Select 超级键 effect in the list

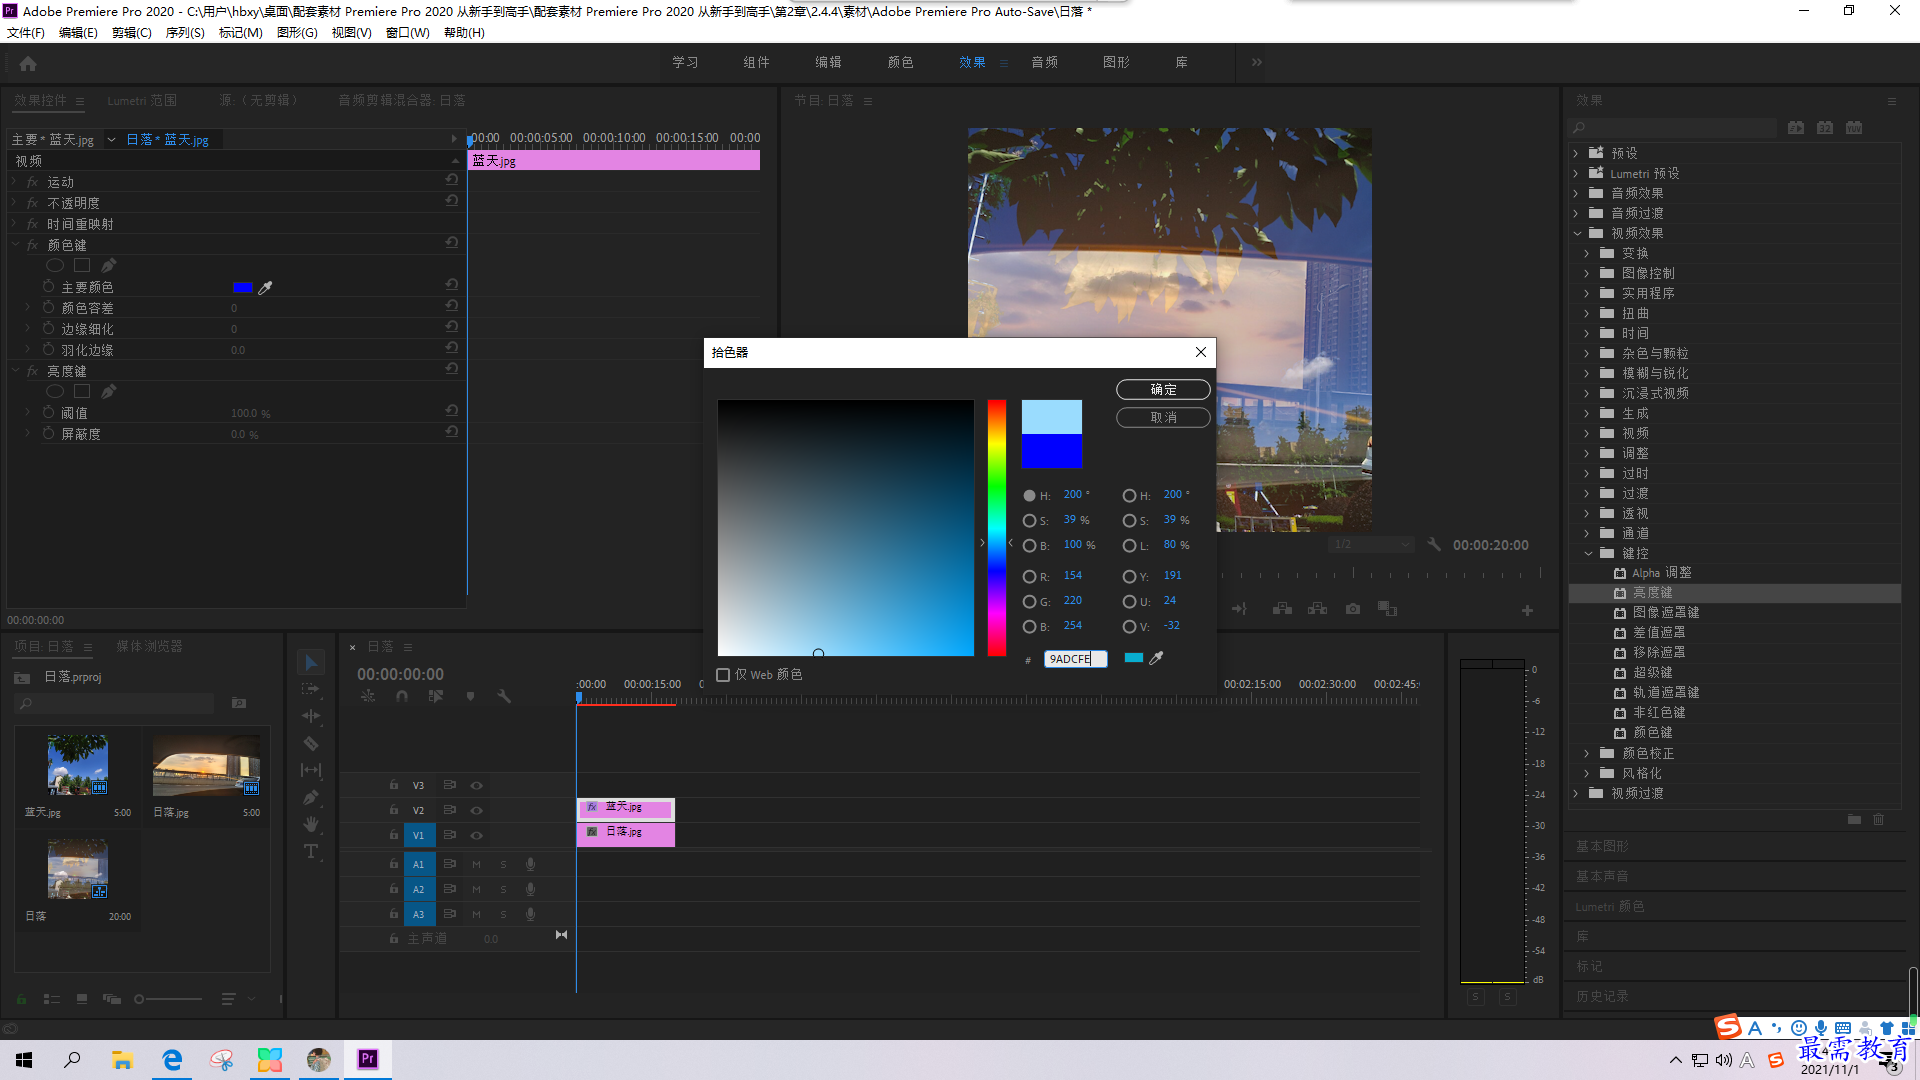point(1652,673)
